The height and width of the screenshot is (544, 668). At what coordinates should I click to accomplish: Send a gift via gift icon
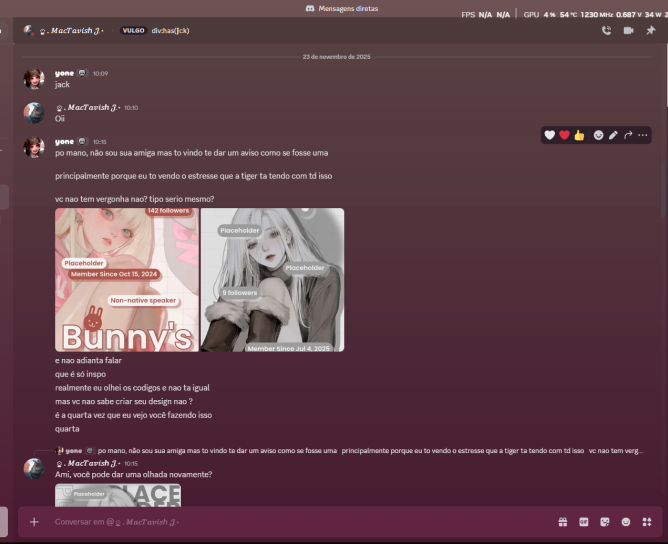point(563,522)
